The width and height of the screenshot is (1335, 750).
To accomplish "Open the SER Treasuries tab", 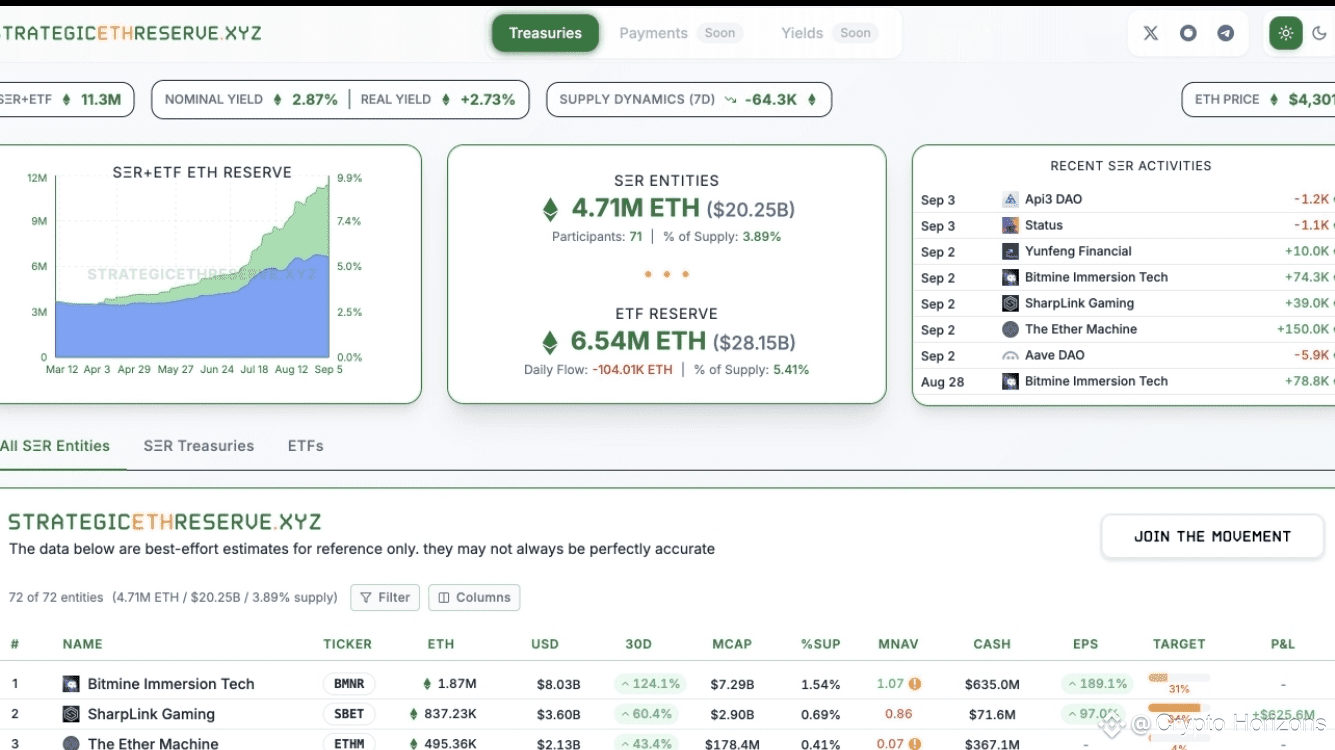I will click(199, 446).
